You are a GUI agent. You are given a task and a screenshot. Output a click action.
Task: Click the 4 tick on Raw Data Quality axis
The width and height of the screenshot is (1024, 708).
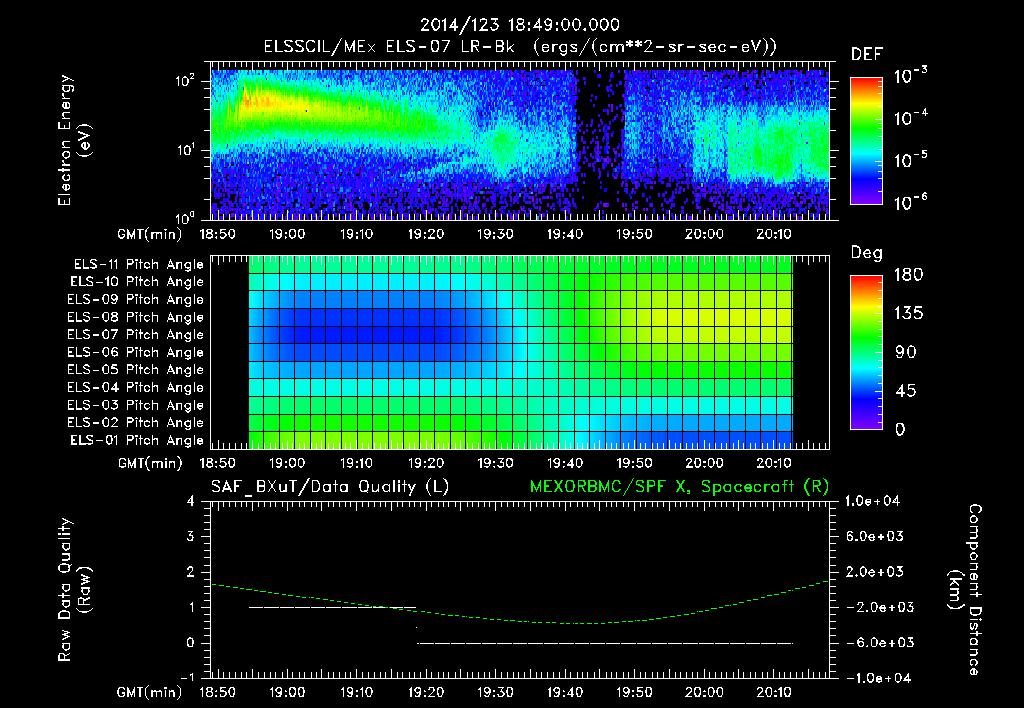point(191,501)
